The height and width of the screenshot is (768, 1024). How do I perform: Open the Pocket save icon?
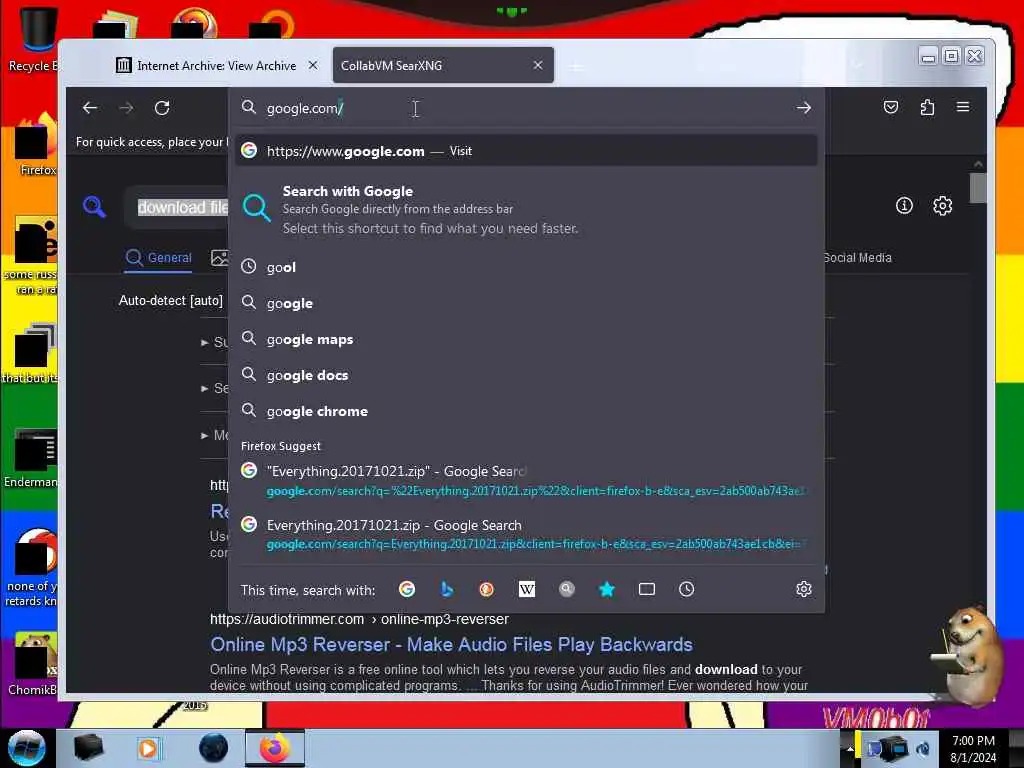891,107
